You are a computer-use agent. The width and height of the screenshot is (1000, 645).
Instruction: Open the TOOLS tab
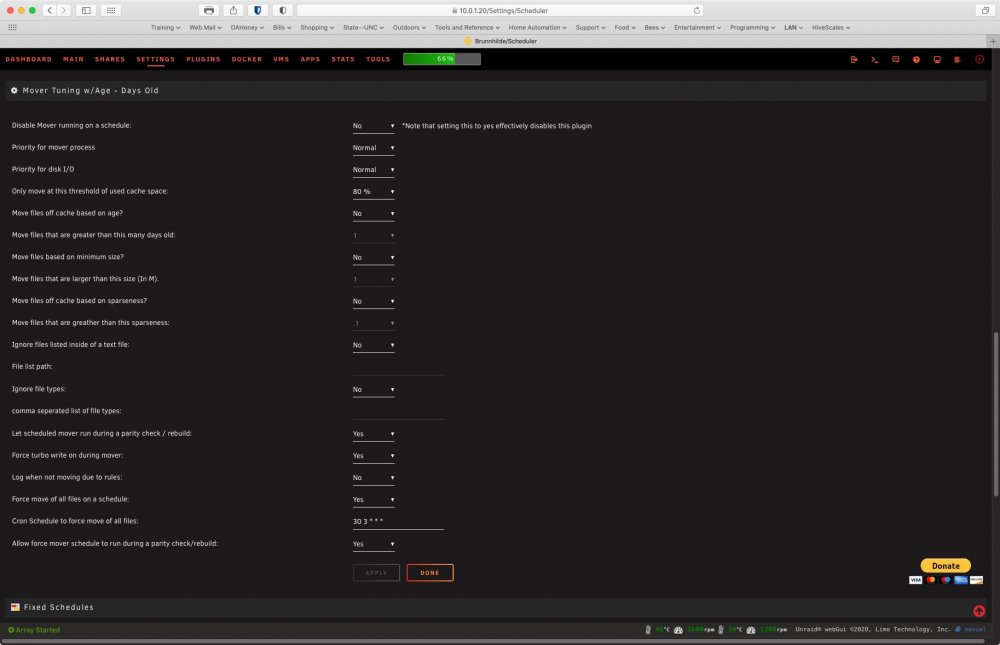point(378,59)
